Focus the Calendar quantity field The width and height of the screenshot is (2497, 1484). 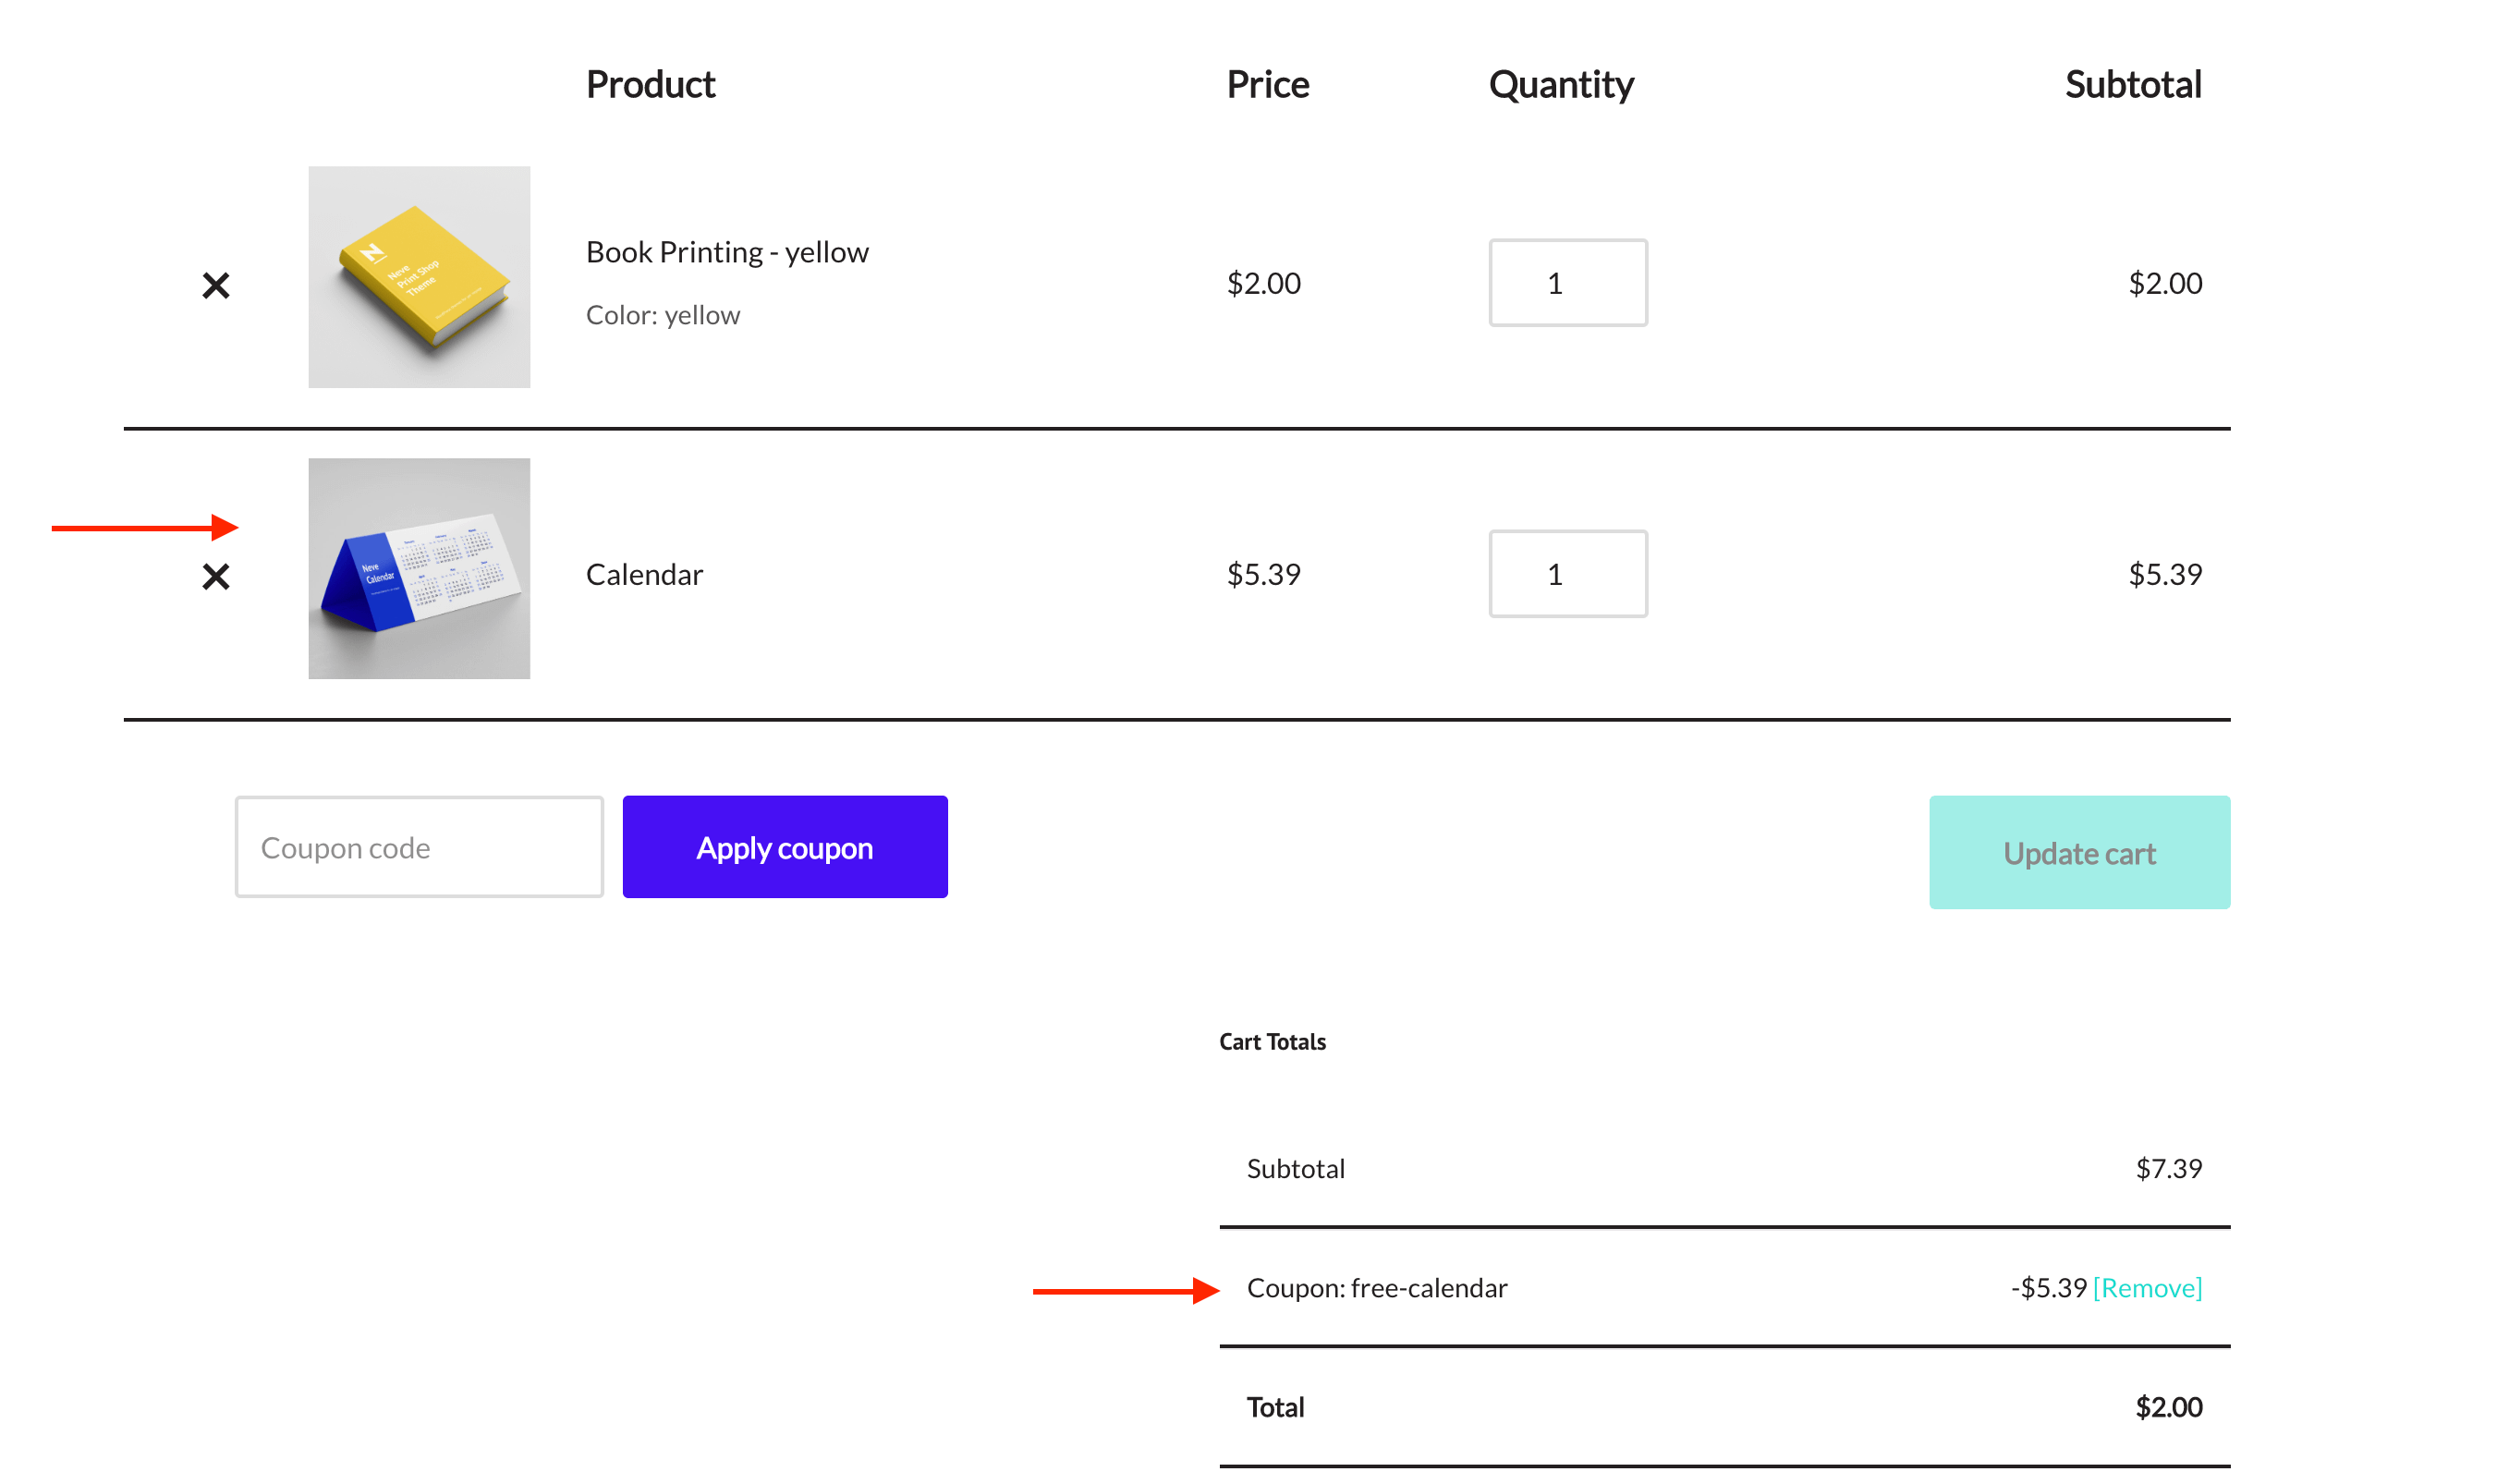(x=1567, y=574)
